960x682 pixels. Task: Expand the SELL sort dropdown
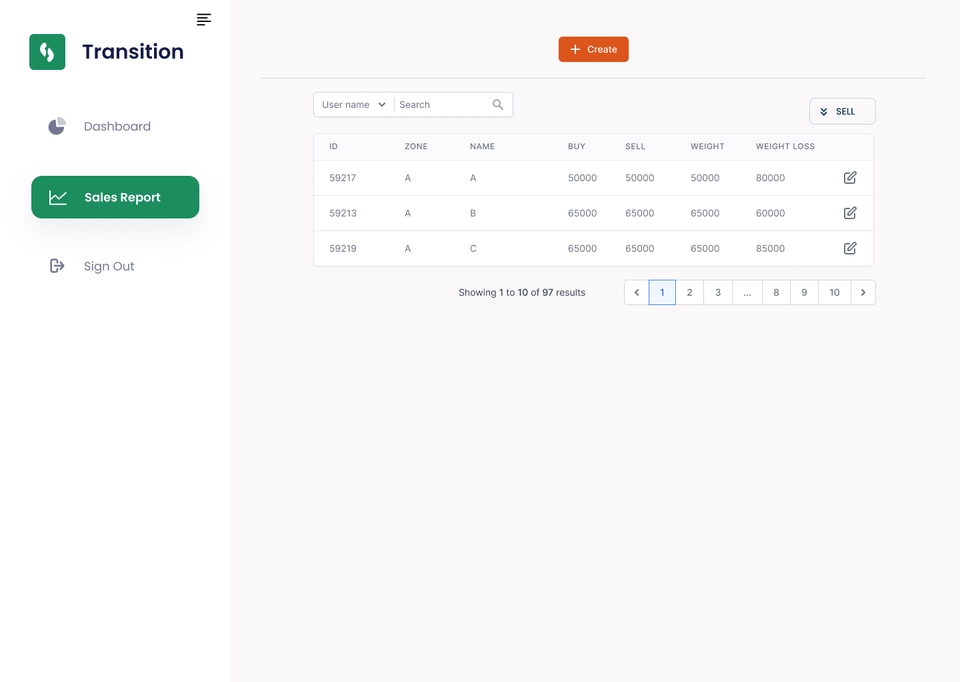[x=842, y=111]
